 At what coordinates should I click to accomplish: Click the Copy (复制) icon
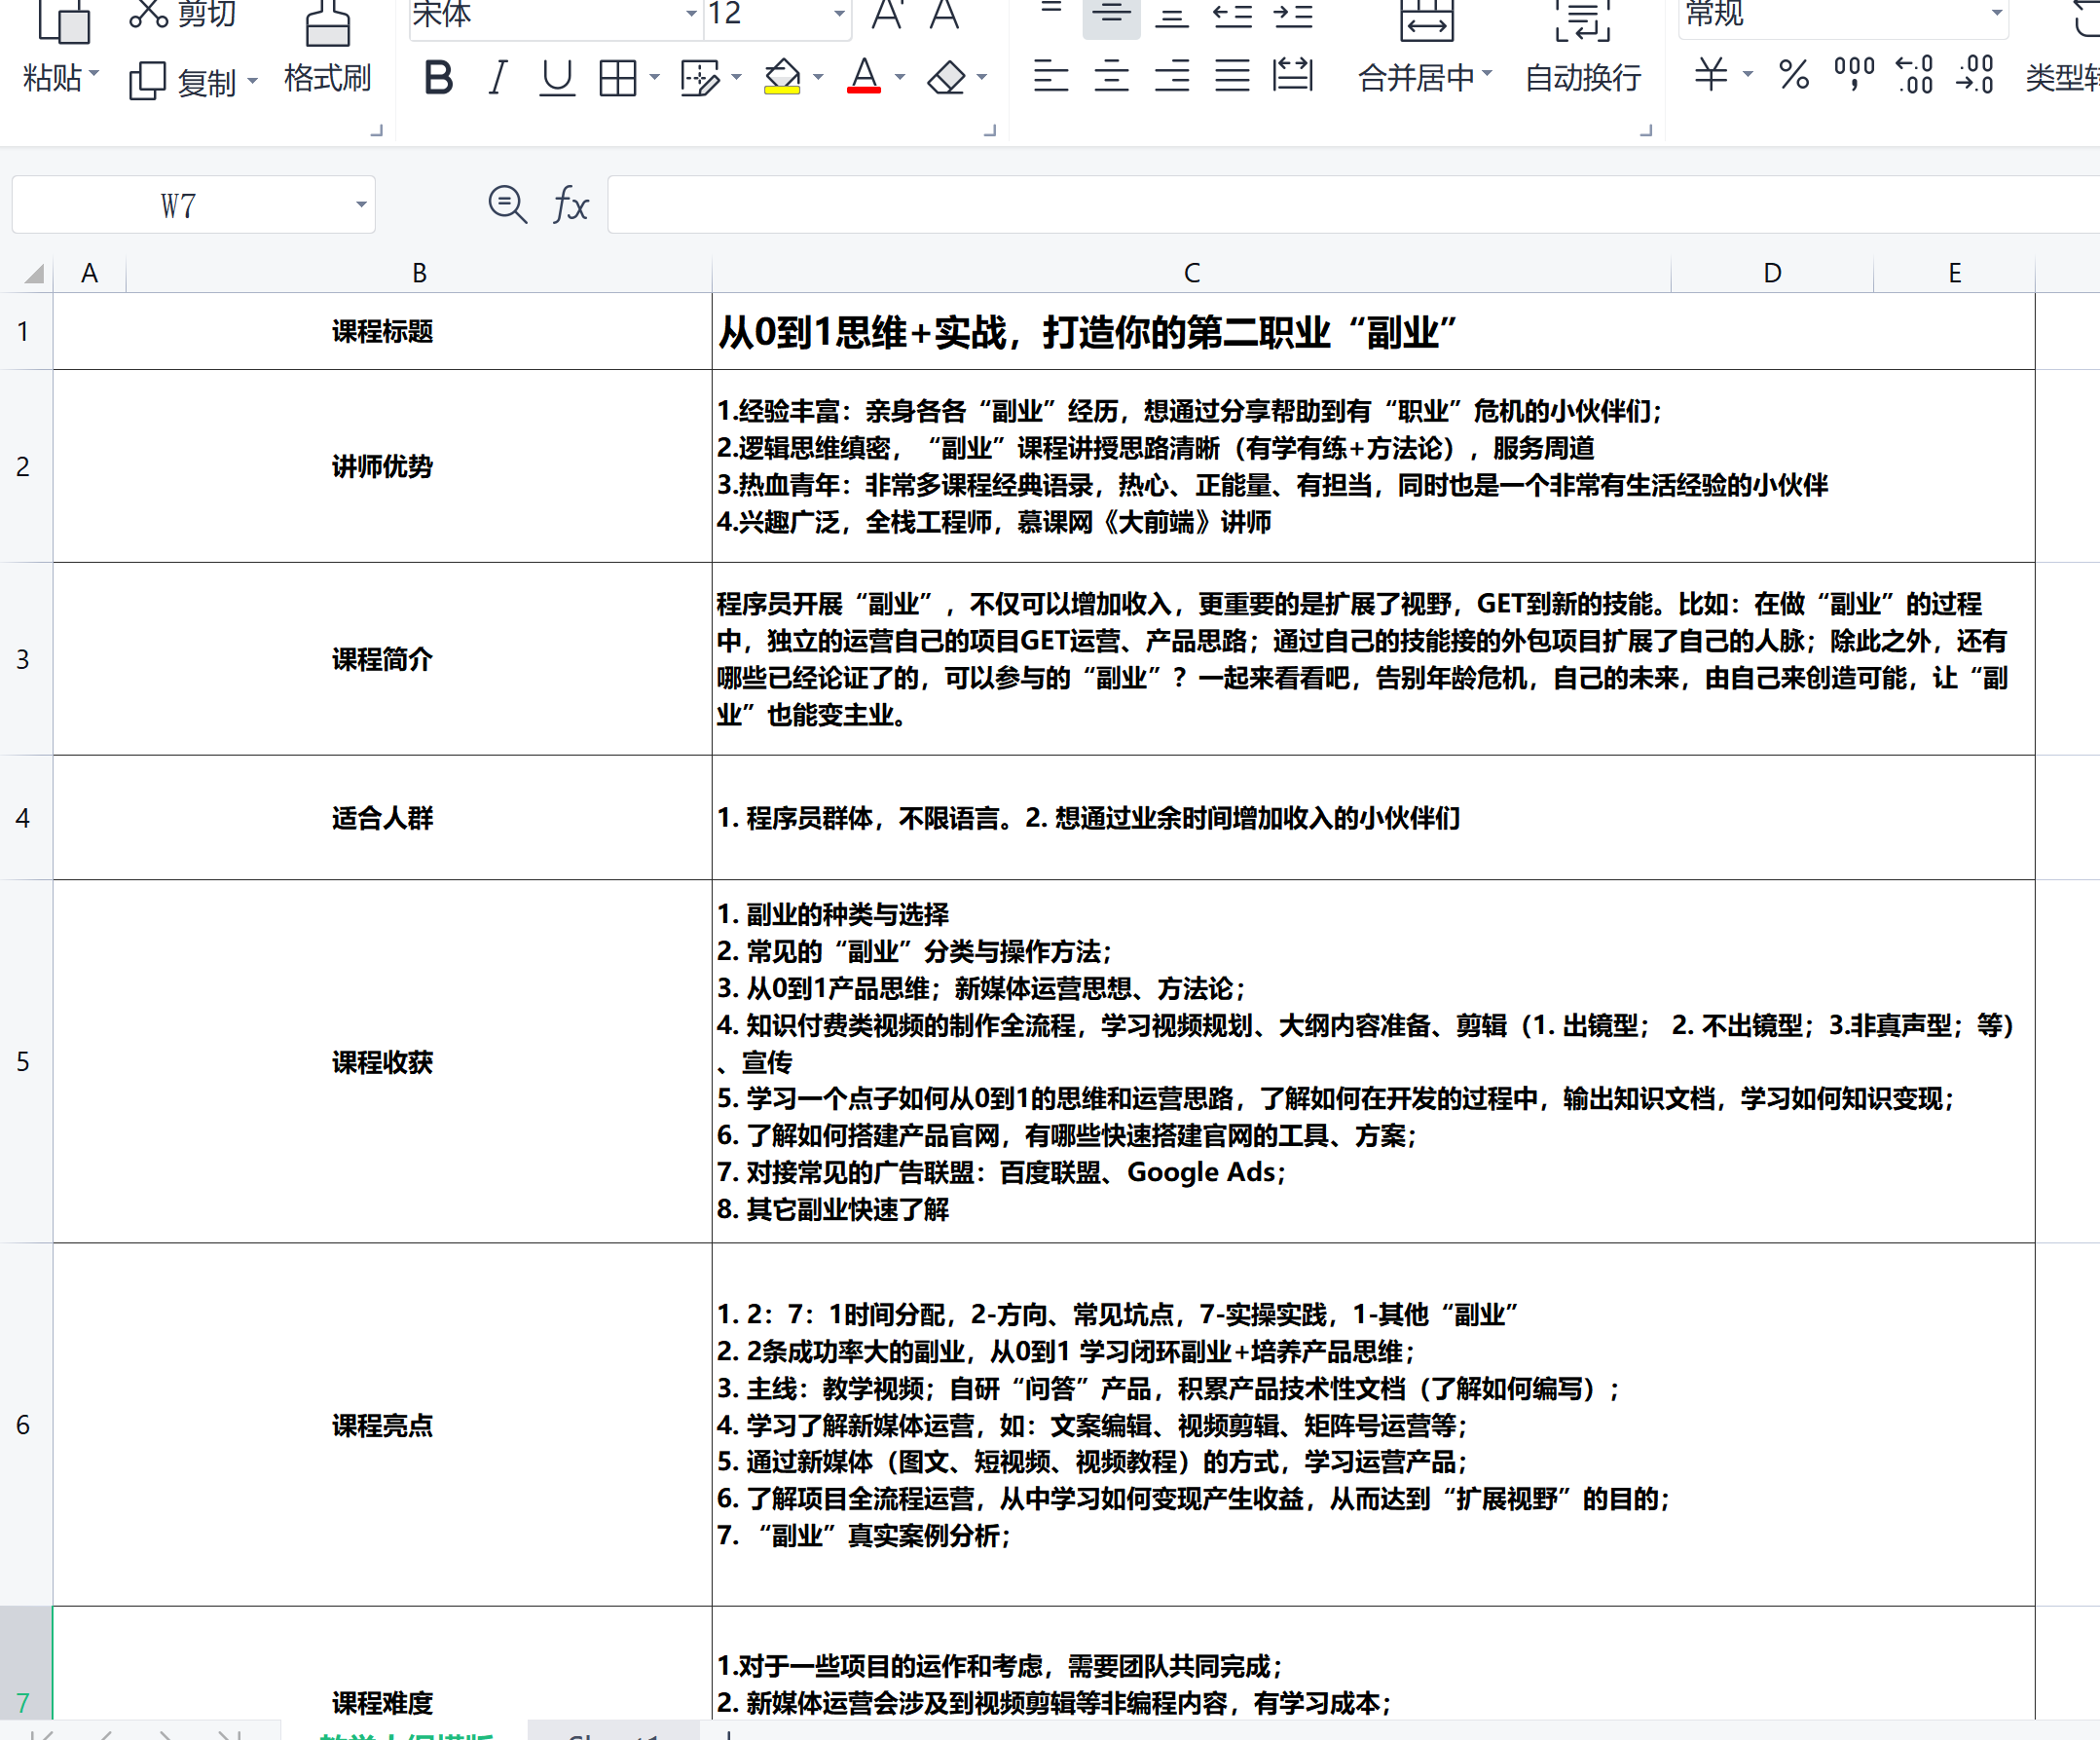click(148, 80)
